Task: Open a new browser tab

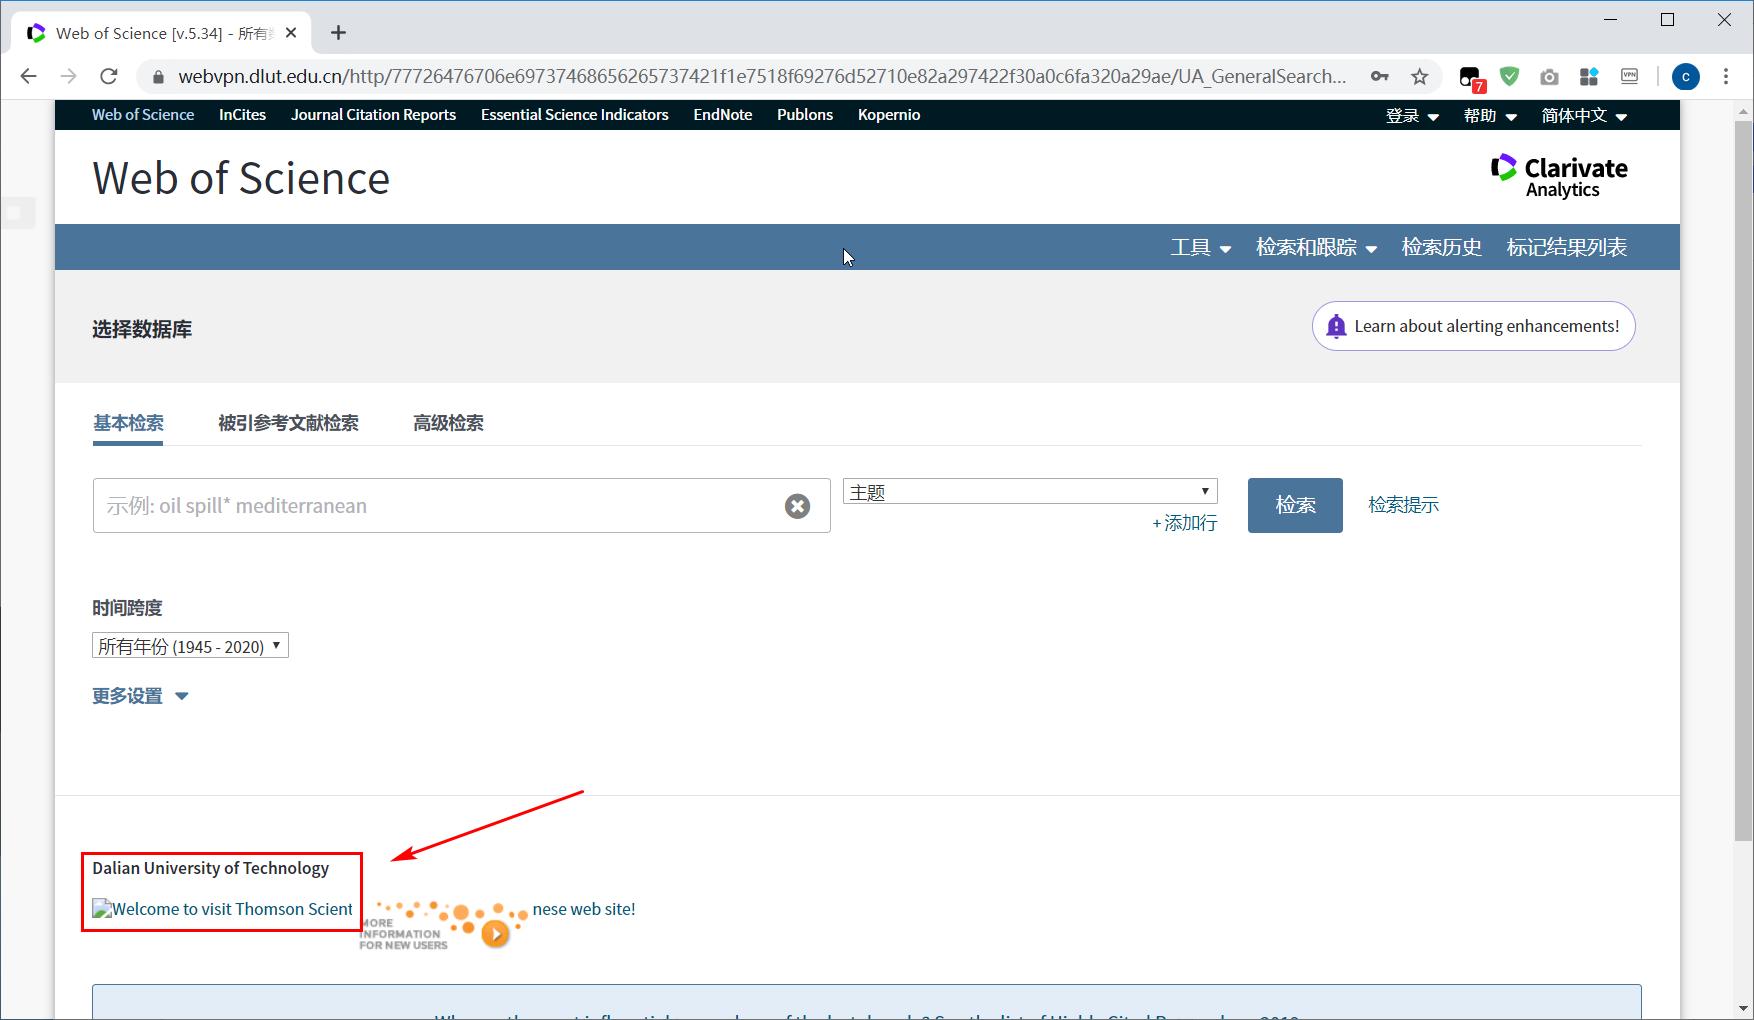Action: (339, 33)
